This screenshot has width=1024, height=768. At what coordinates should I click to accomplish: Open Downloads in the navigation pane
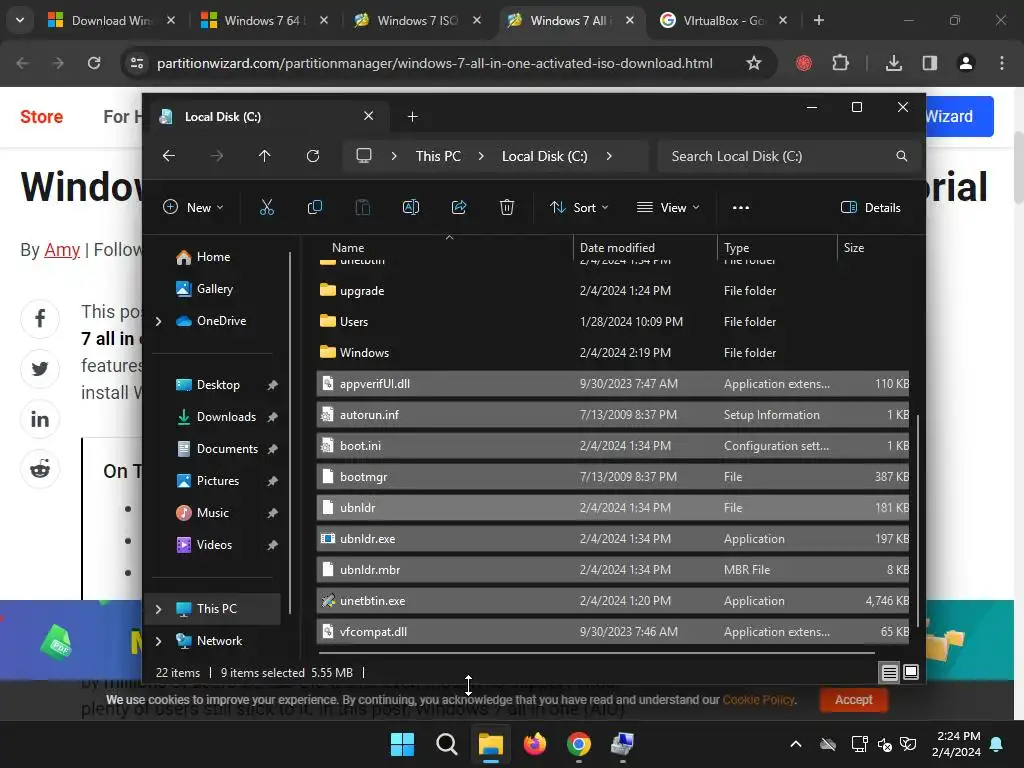tap(226, 417)
